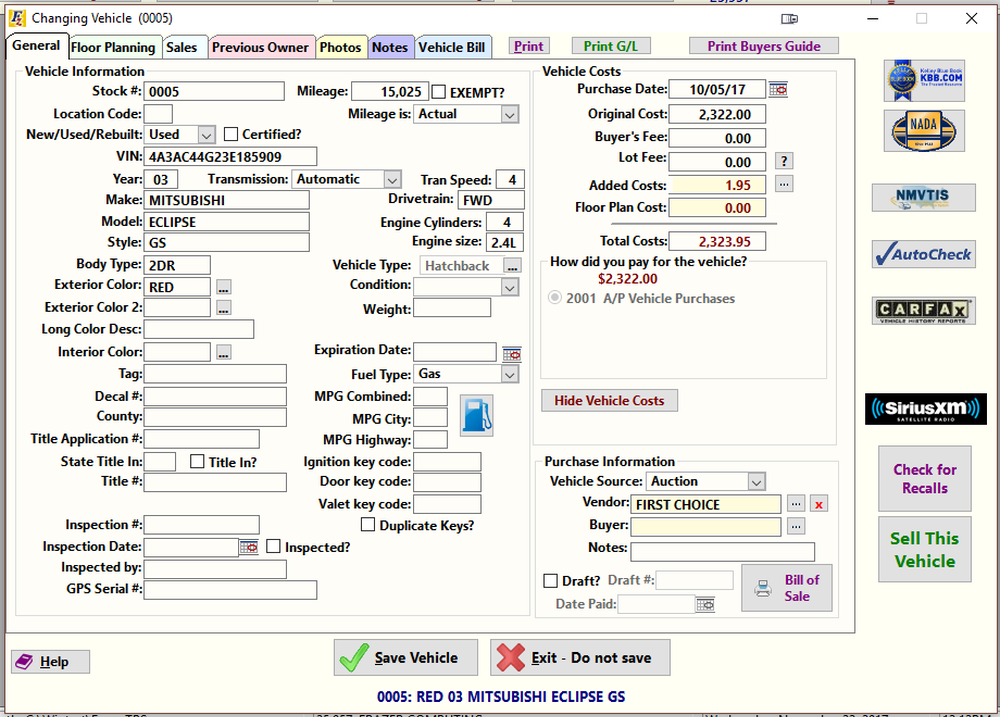The width and height of the screenshot is (1000, 717).
Task: Click the SiriusXM Satellite Radio icon
Action: tap(924, 409)
